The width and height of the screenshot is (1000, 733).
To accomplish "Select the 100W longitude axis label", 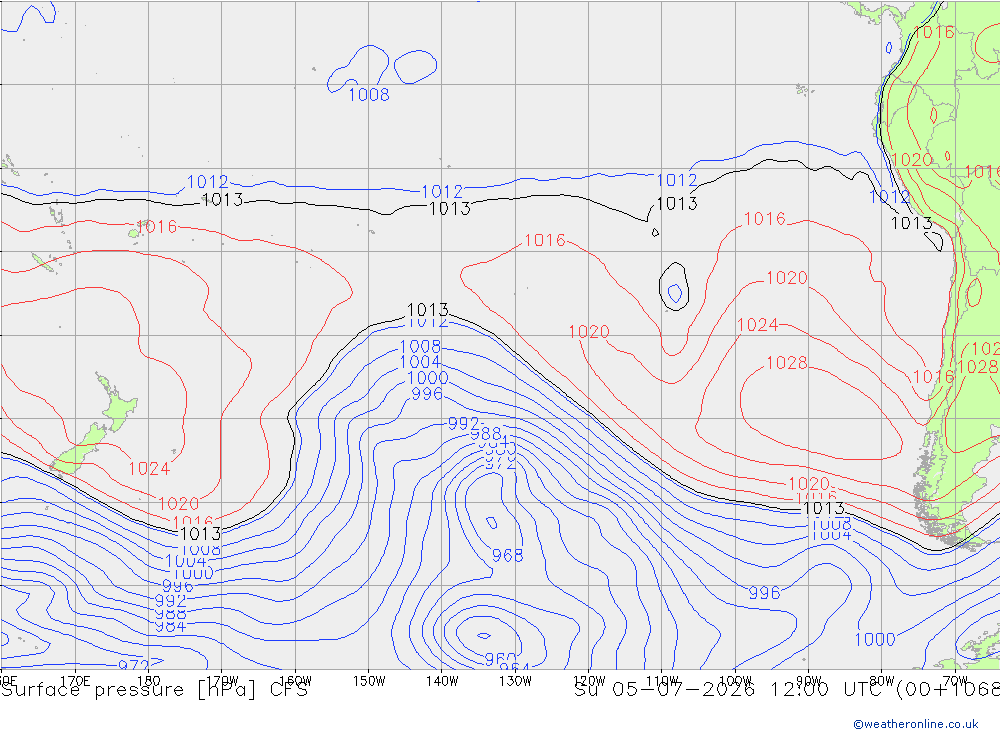I will [735, 681].
